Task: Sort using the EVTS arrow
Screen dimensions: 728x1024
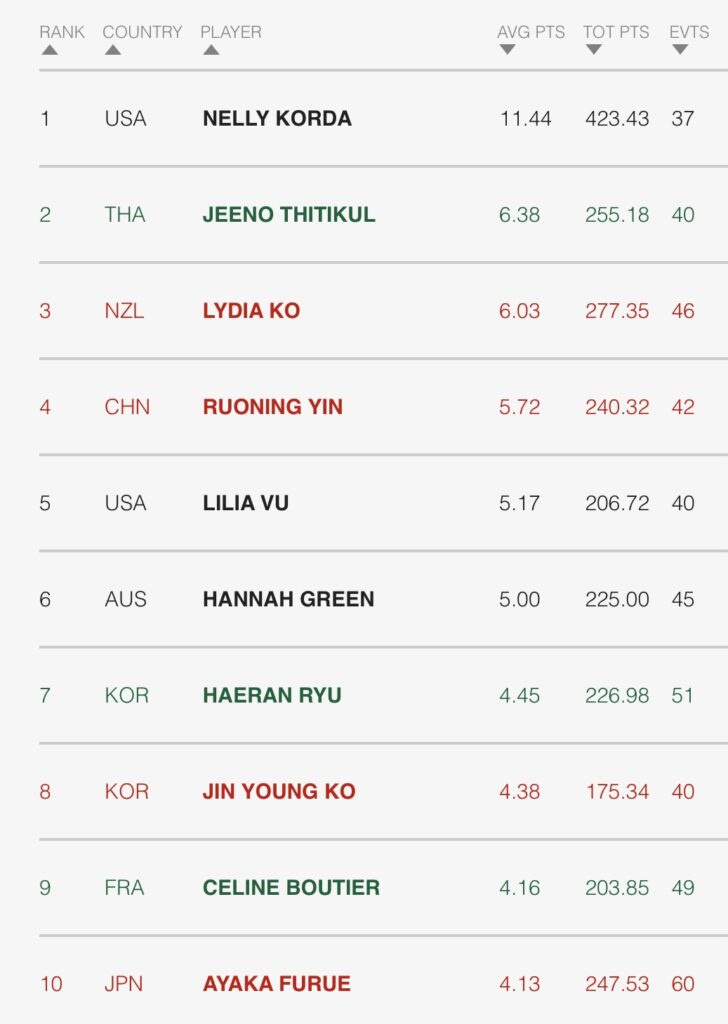Action: [x=680, y=50]
